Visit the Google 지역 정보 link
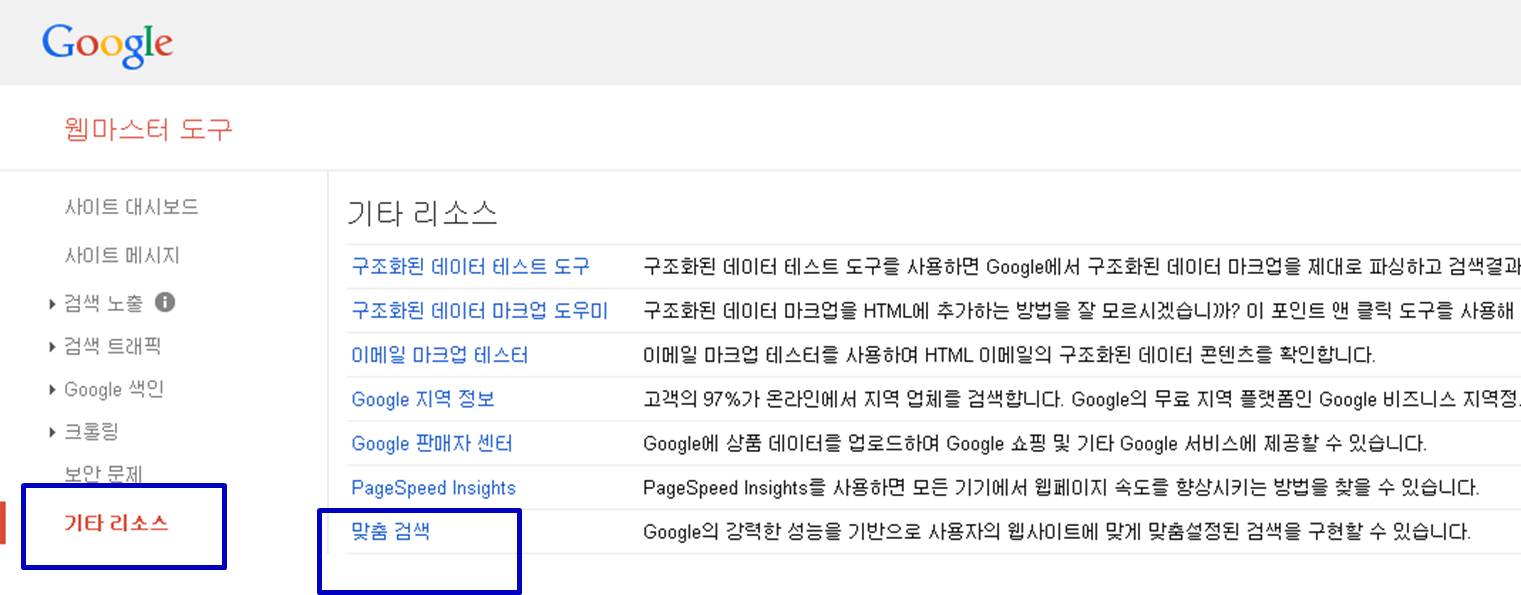 pyautogui.click(x=422, y=399)
